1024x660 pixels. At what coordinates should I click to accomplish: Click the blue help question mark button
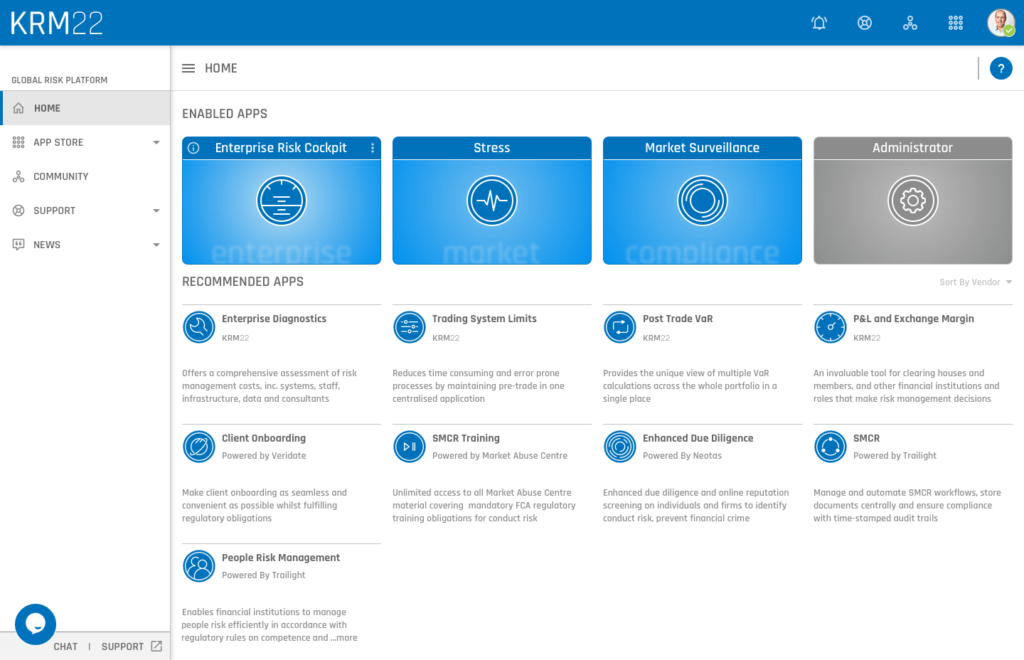1000,68
